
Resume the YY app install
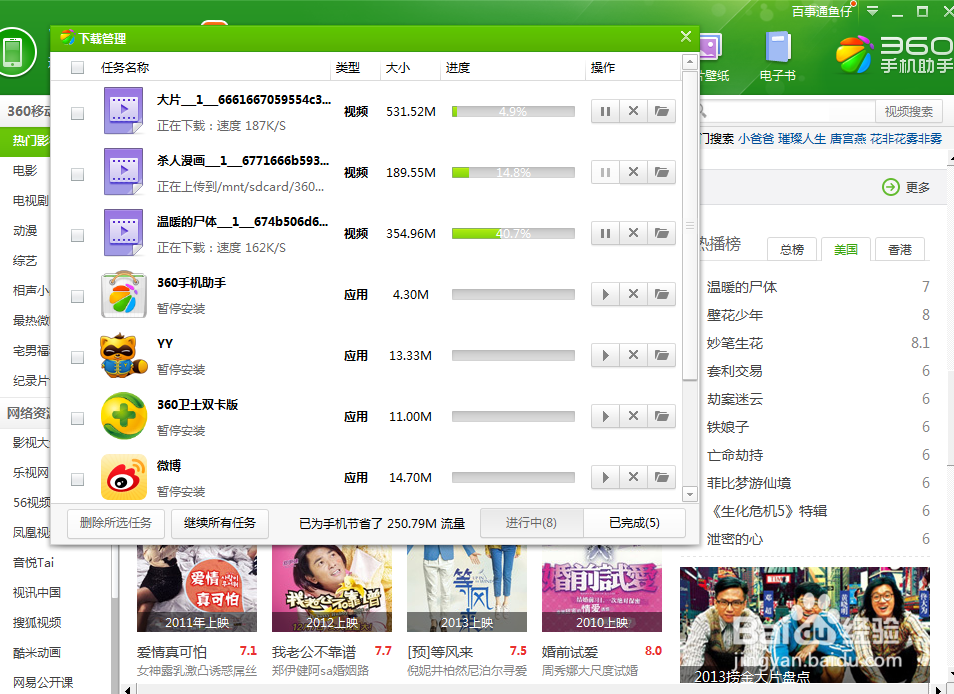[605, 355]
